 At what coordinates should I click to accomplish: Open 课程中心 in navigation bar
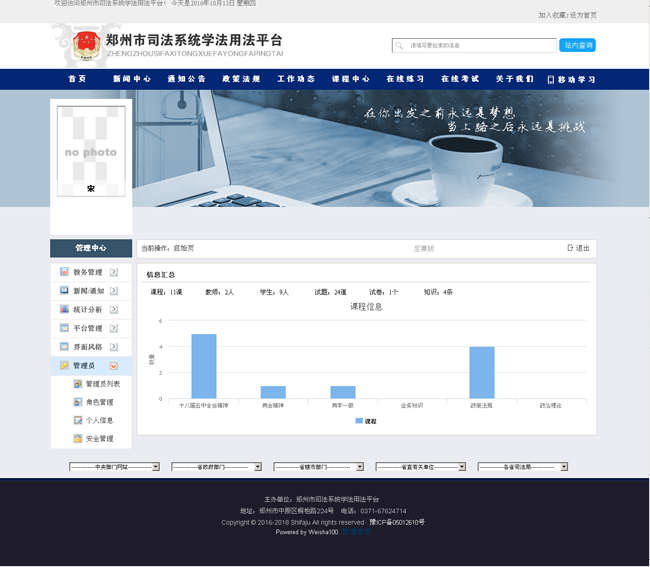click(x=351, y=79)
